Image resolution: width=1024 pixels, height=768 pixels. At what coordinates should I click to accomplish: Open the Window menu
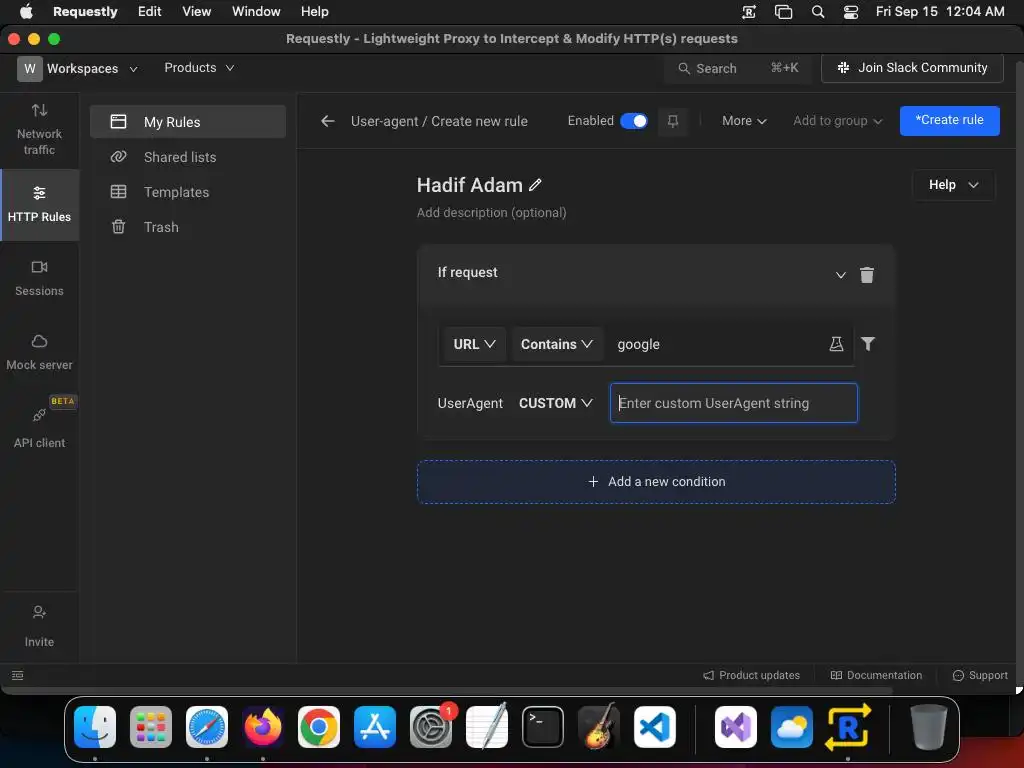tap(256, 12)
